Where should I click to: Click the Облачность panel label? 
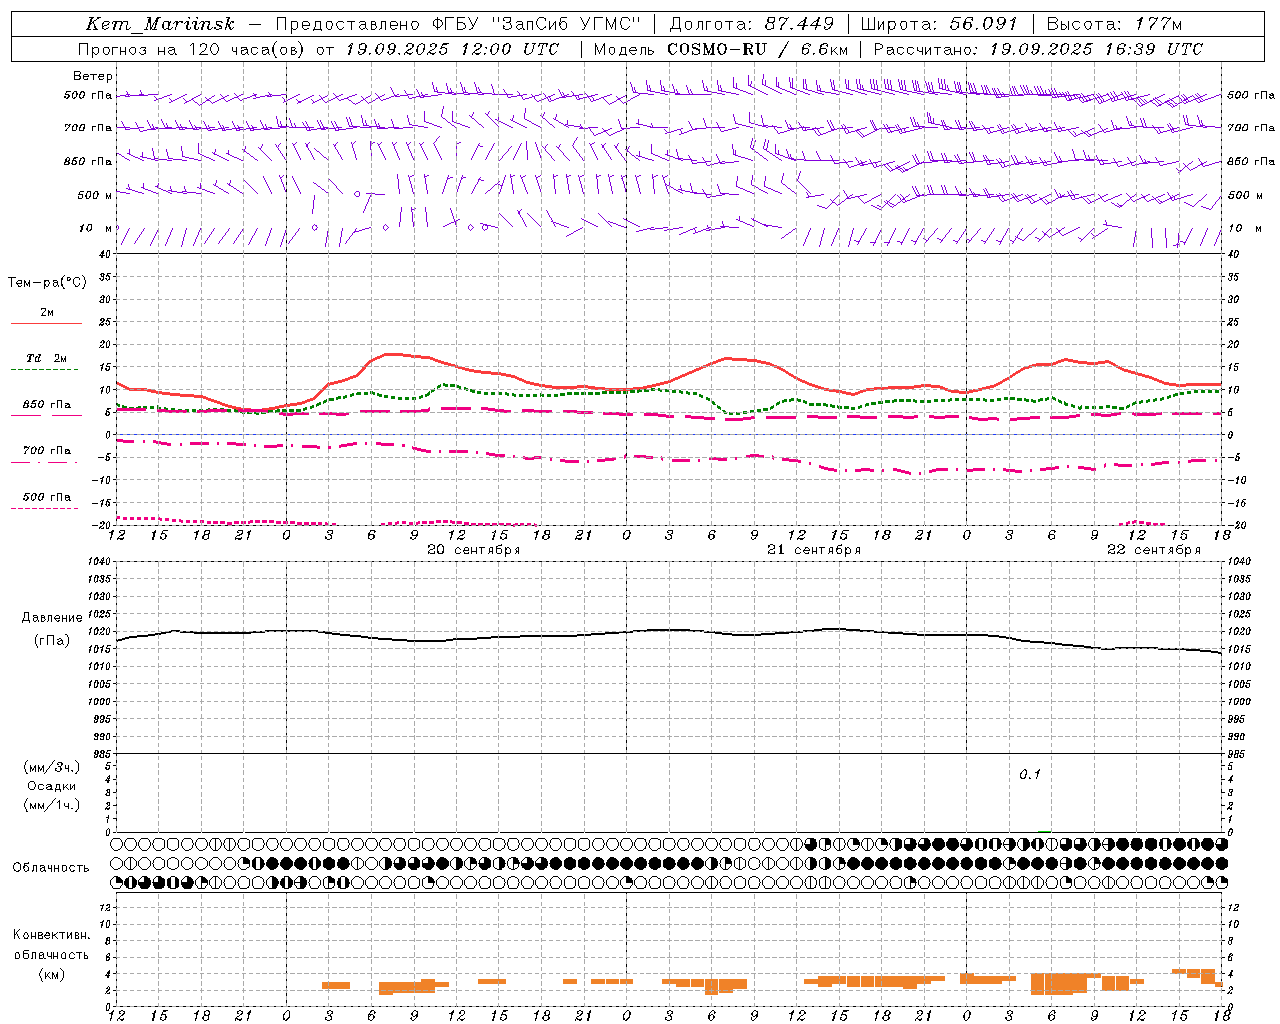point(51,868)
